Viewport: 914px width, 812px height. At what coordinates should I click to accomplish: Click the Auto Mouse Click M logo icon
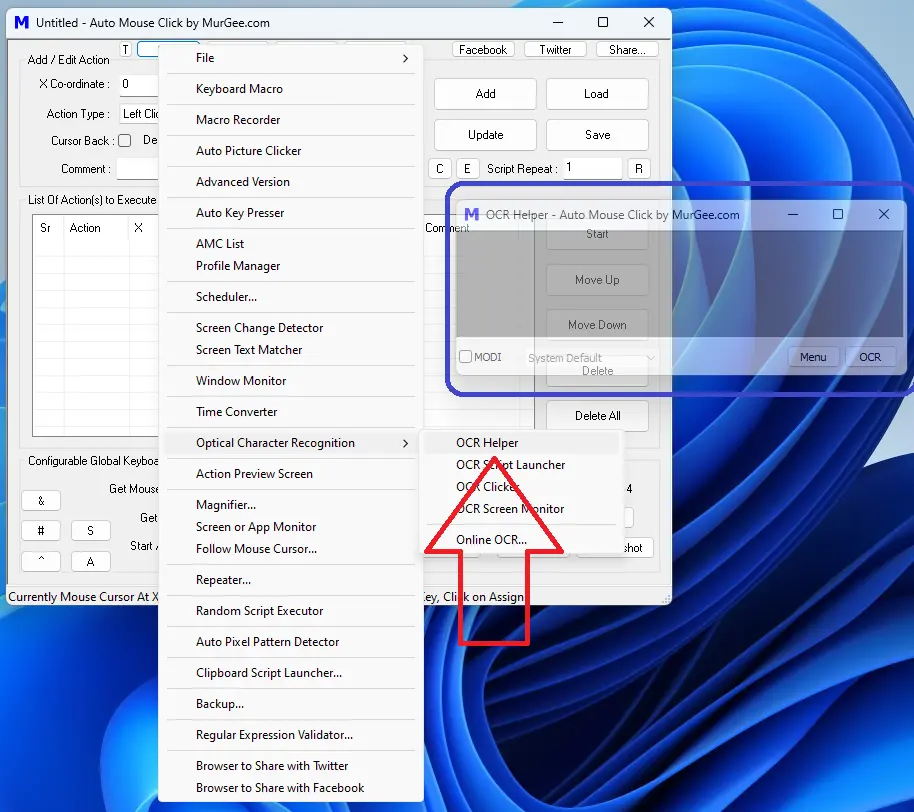[x=22, y=23]
